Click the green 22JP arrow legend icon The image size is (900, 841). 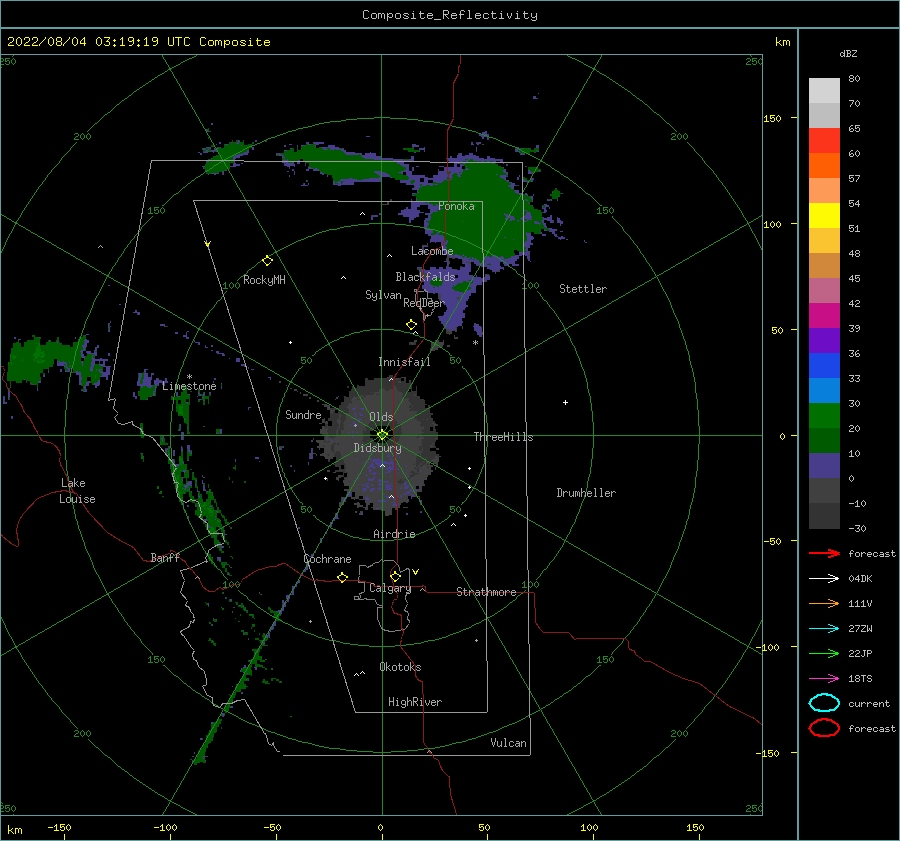tap(824, 653)
